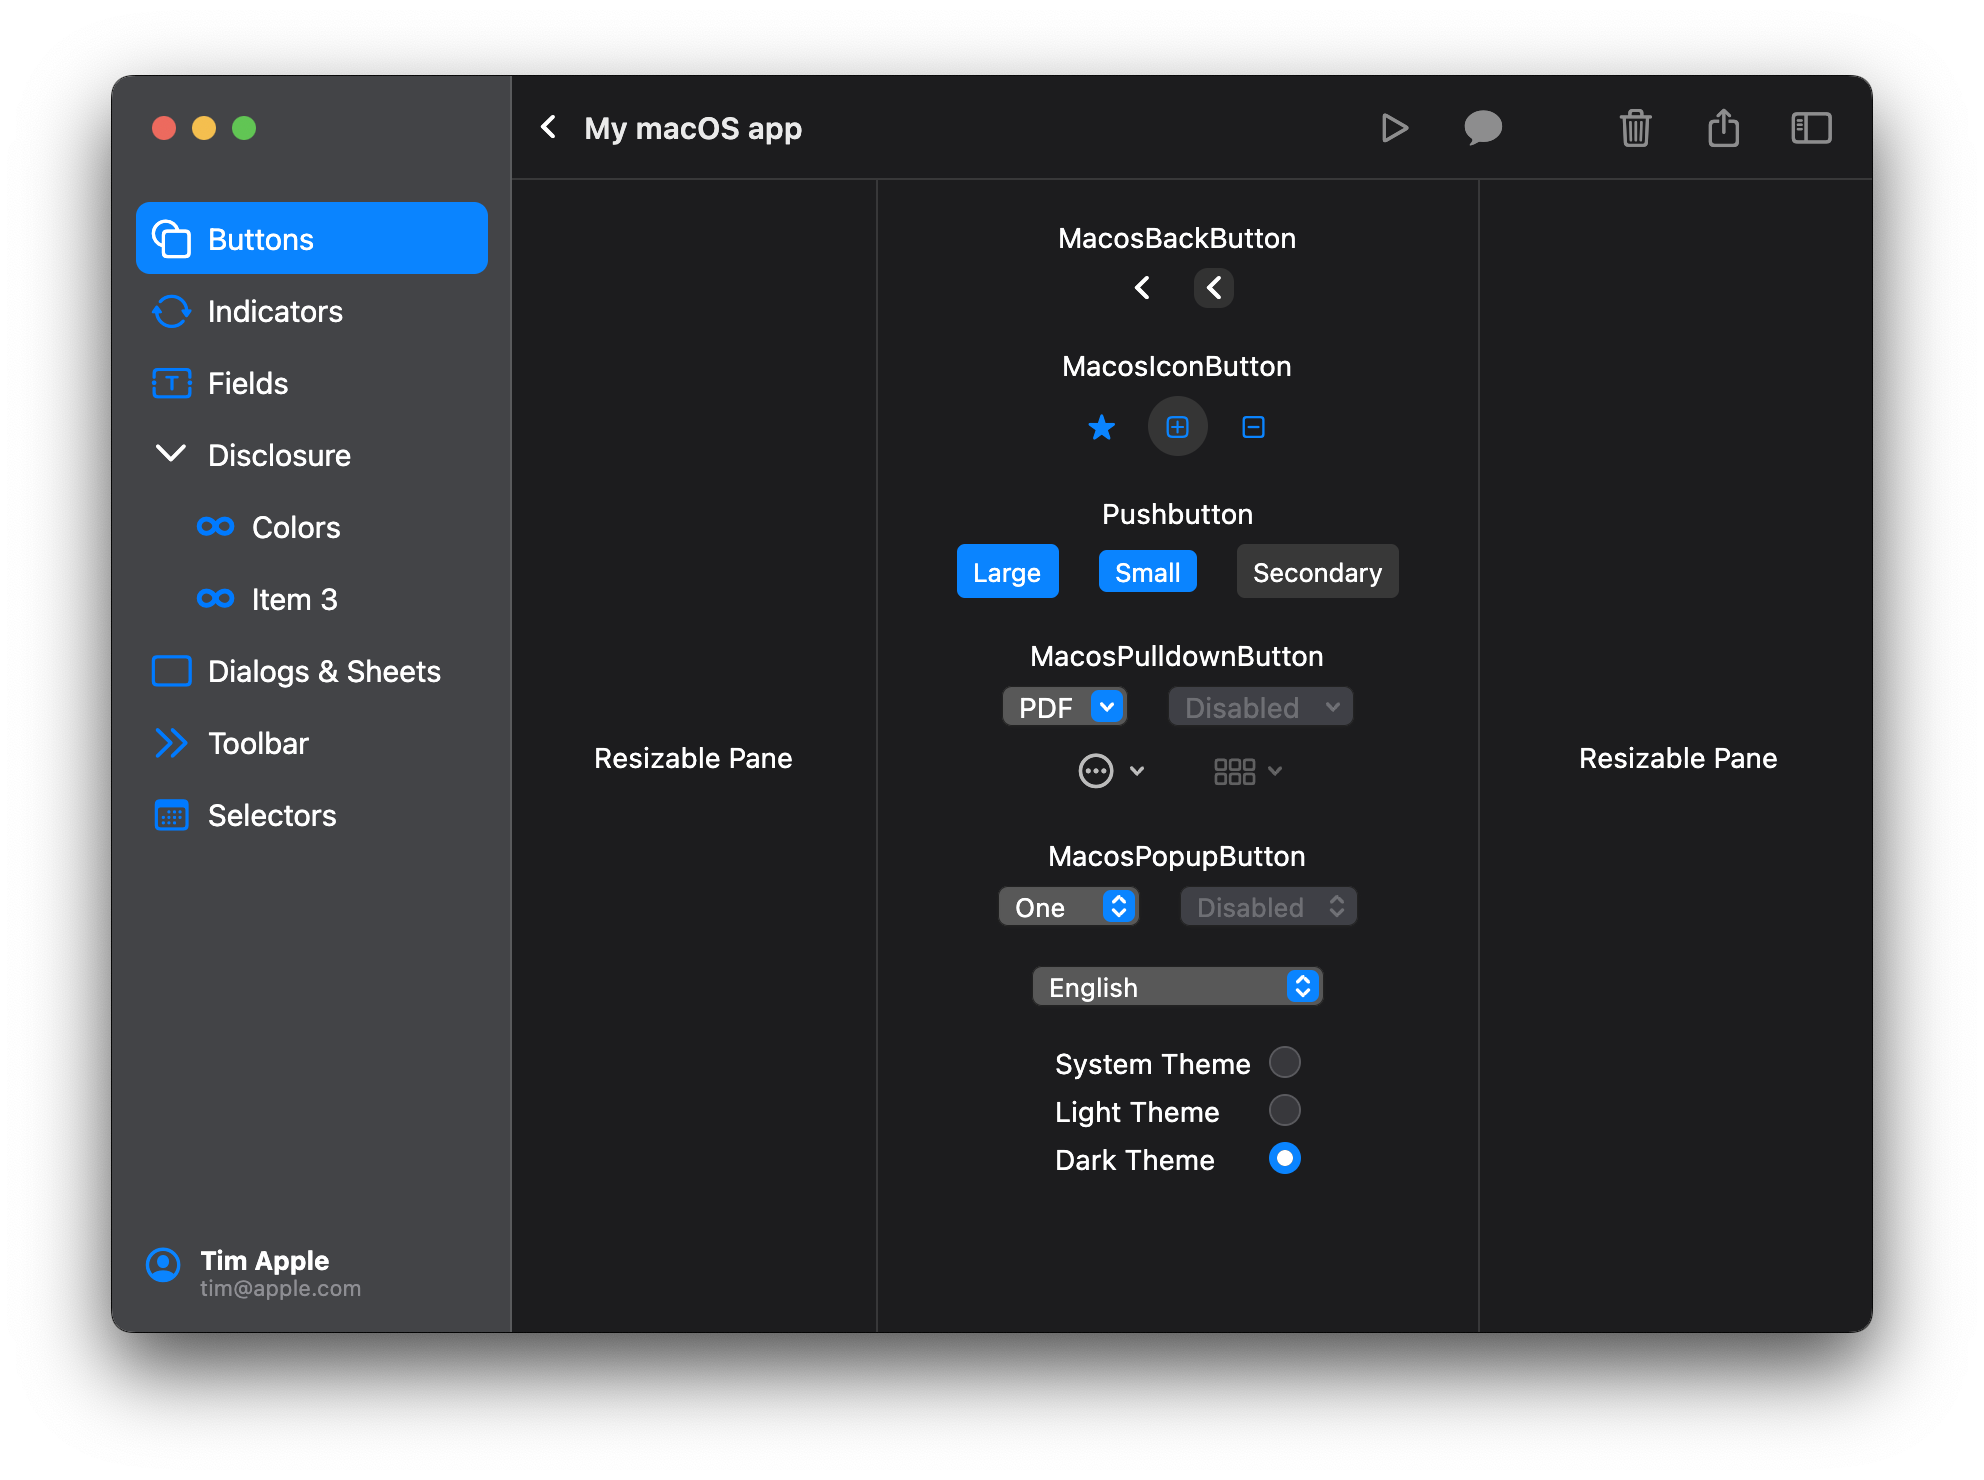Image resolution: width=1984 pixels, height=1480 pixels.
Task: Collapse the Disclosure sidebar section
Action: tap(171, 454)
